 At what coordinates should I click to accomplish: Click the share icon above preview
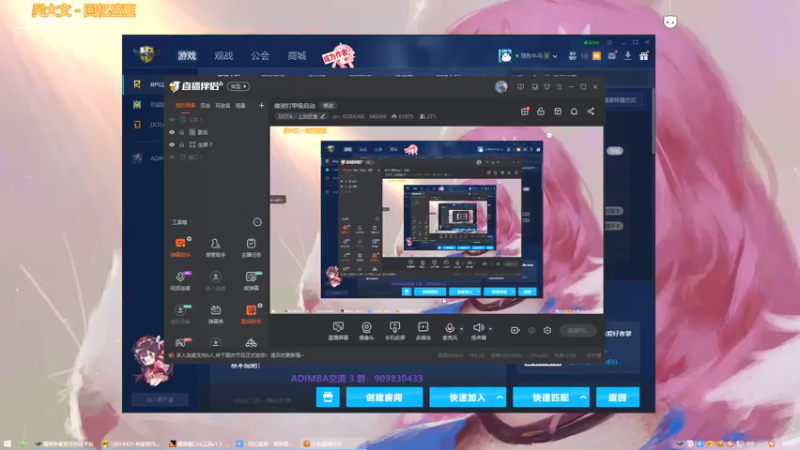click(591, 111)
